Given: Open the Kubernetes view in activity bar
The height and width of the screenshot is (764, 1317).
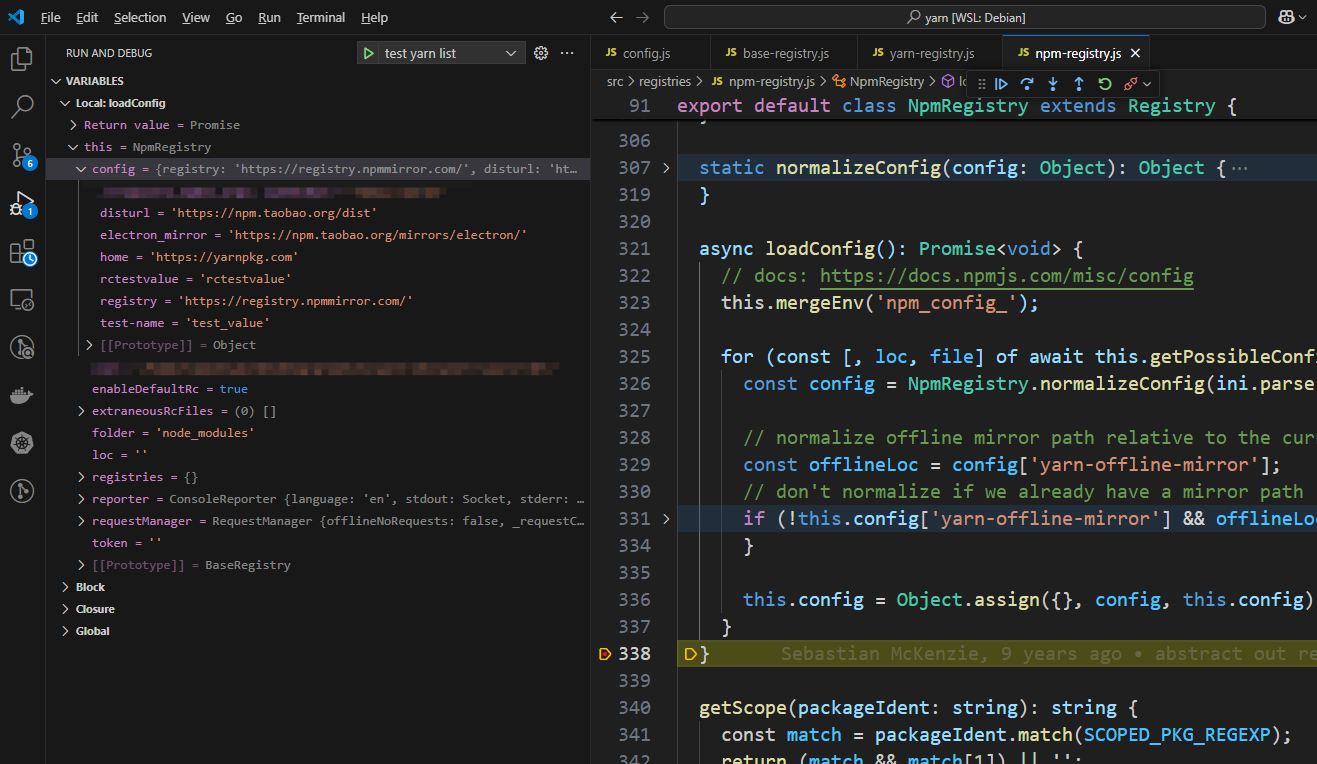Looking at the screenshot, I should tap(21, 443).
